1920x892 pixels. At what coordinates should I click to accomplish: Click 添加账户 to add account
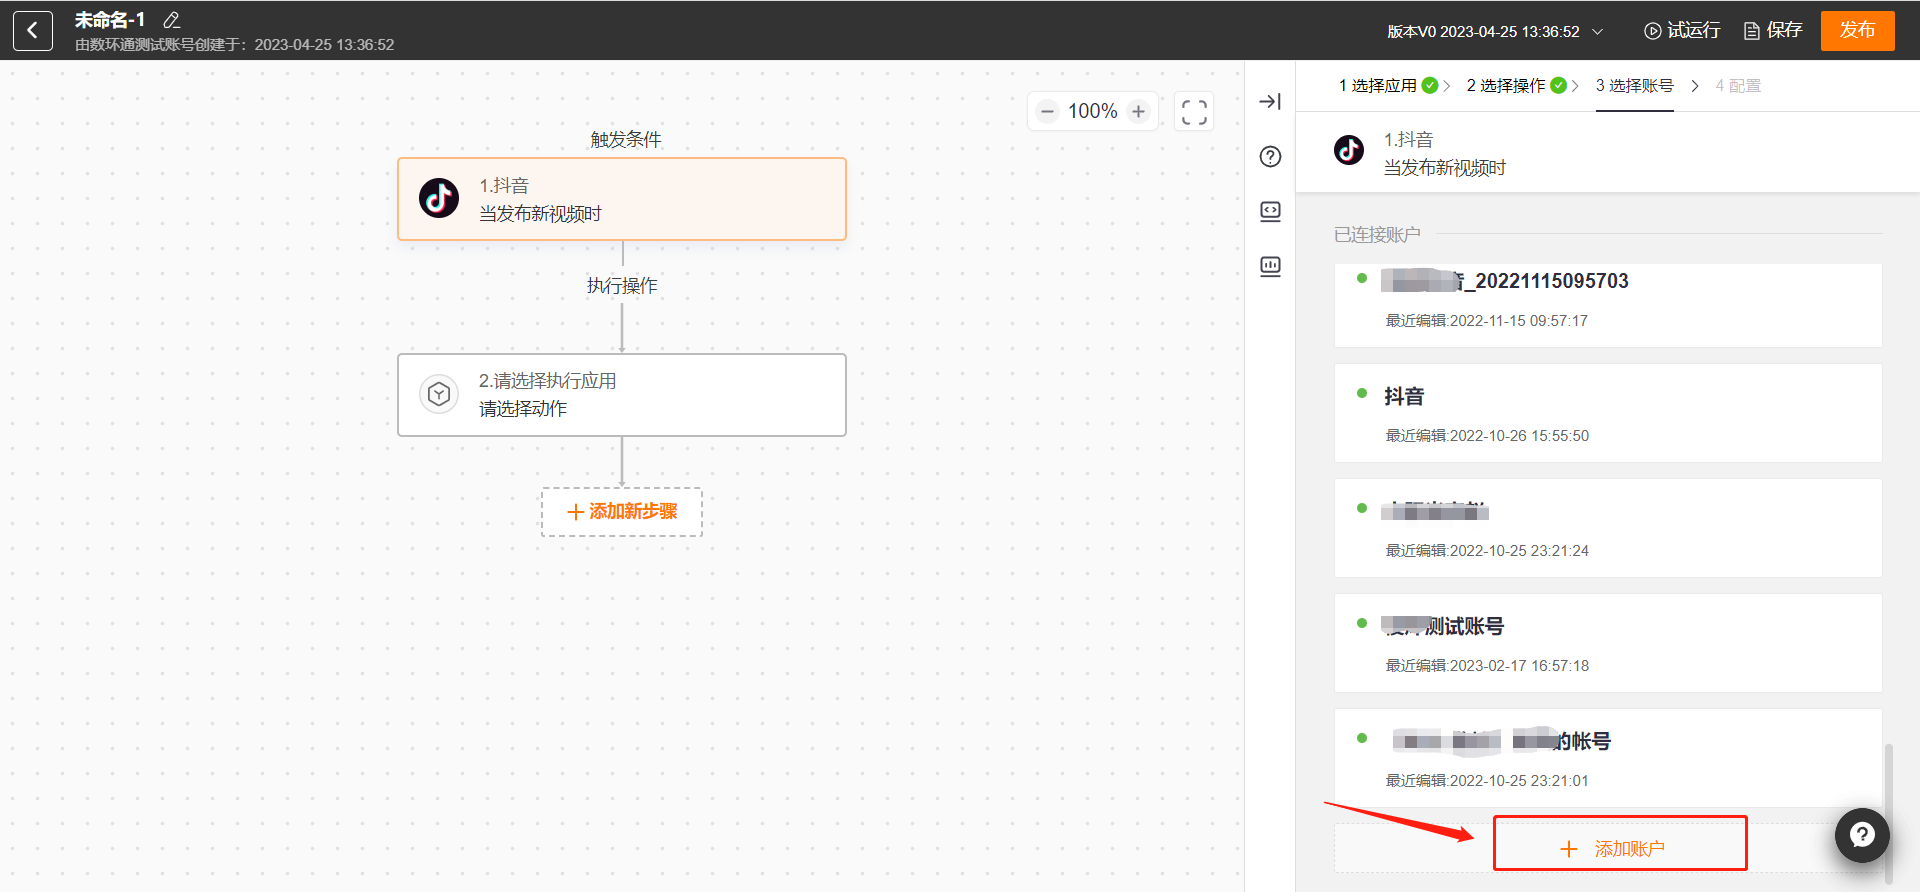(x=1619, y=848)
